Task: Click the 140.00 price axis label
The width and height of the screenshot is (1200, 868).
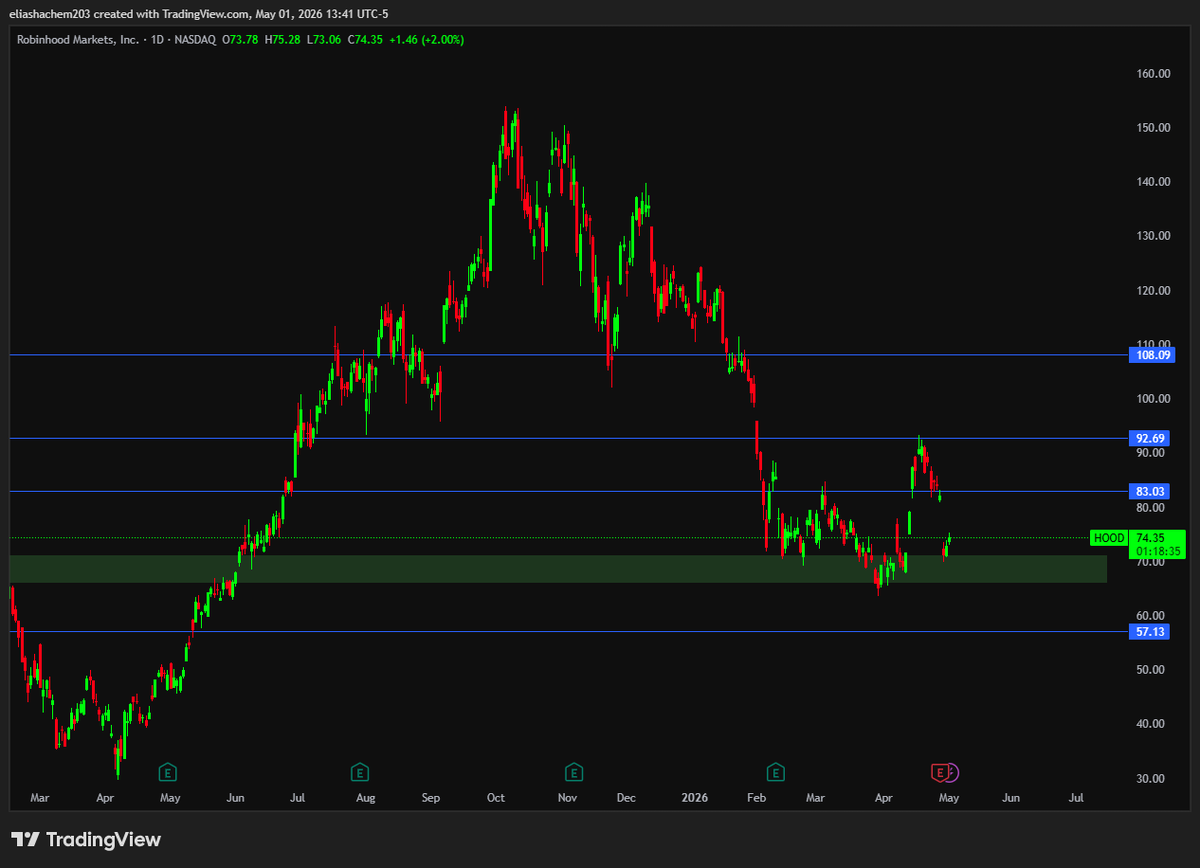Action: 1153,182
